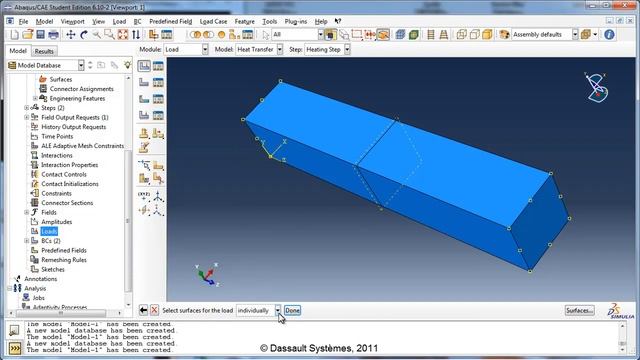Select Interactions in the model tree
The image size is (640, 360).
(x=57, y=156)
